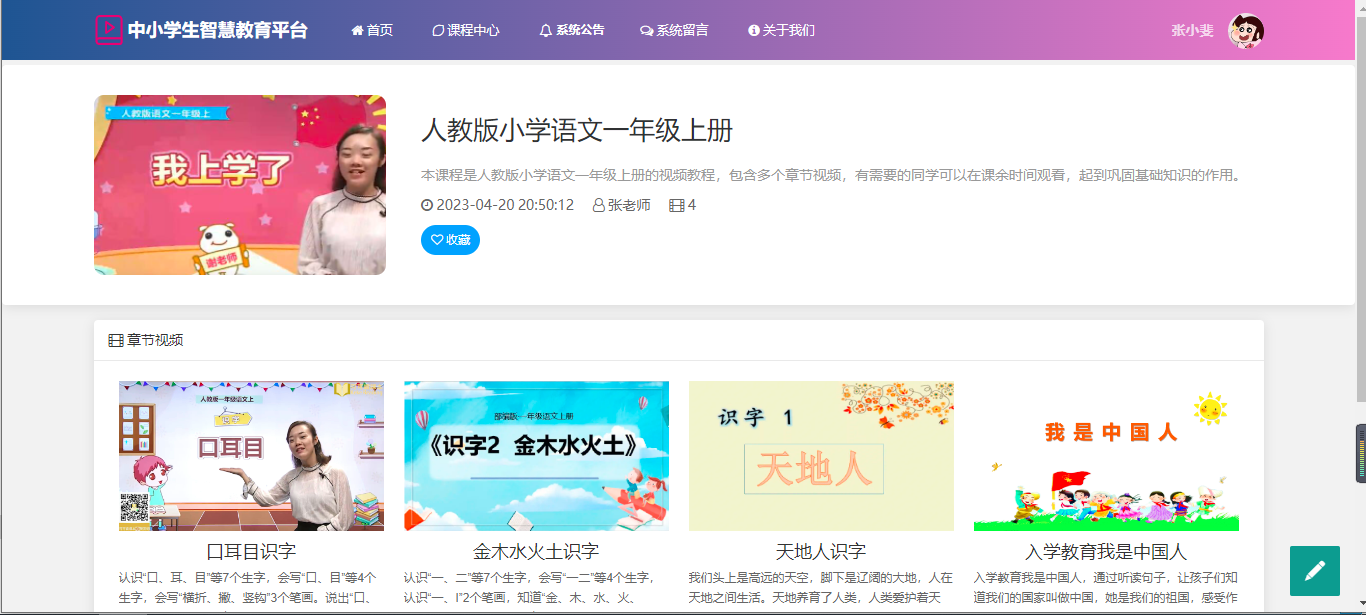
Task: Click the clock icon beside the date
Action: [x=427, y=205]
